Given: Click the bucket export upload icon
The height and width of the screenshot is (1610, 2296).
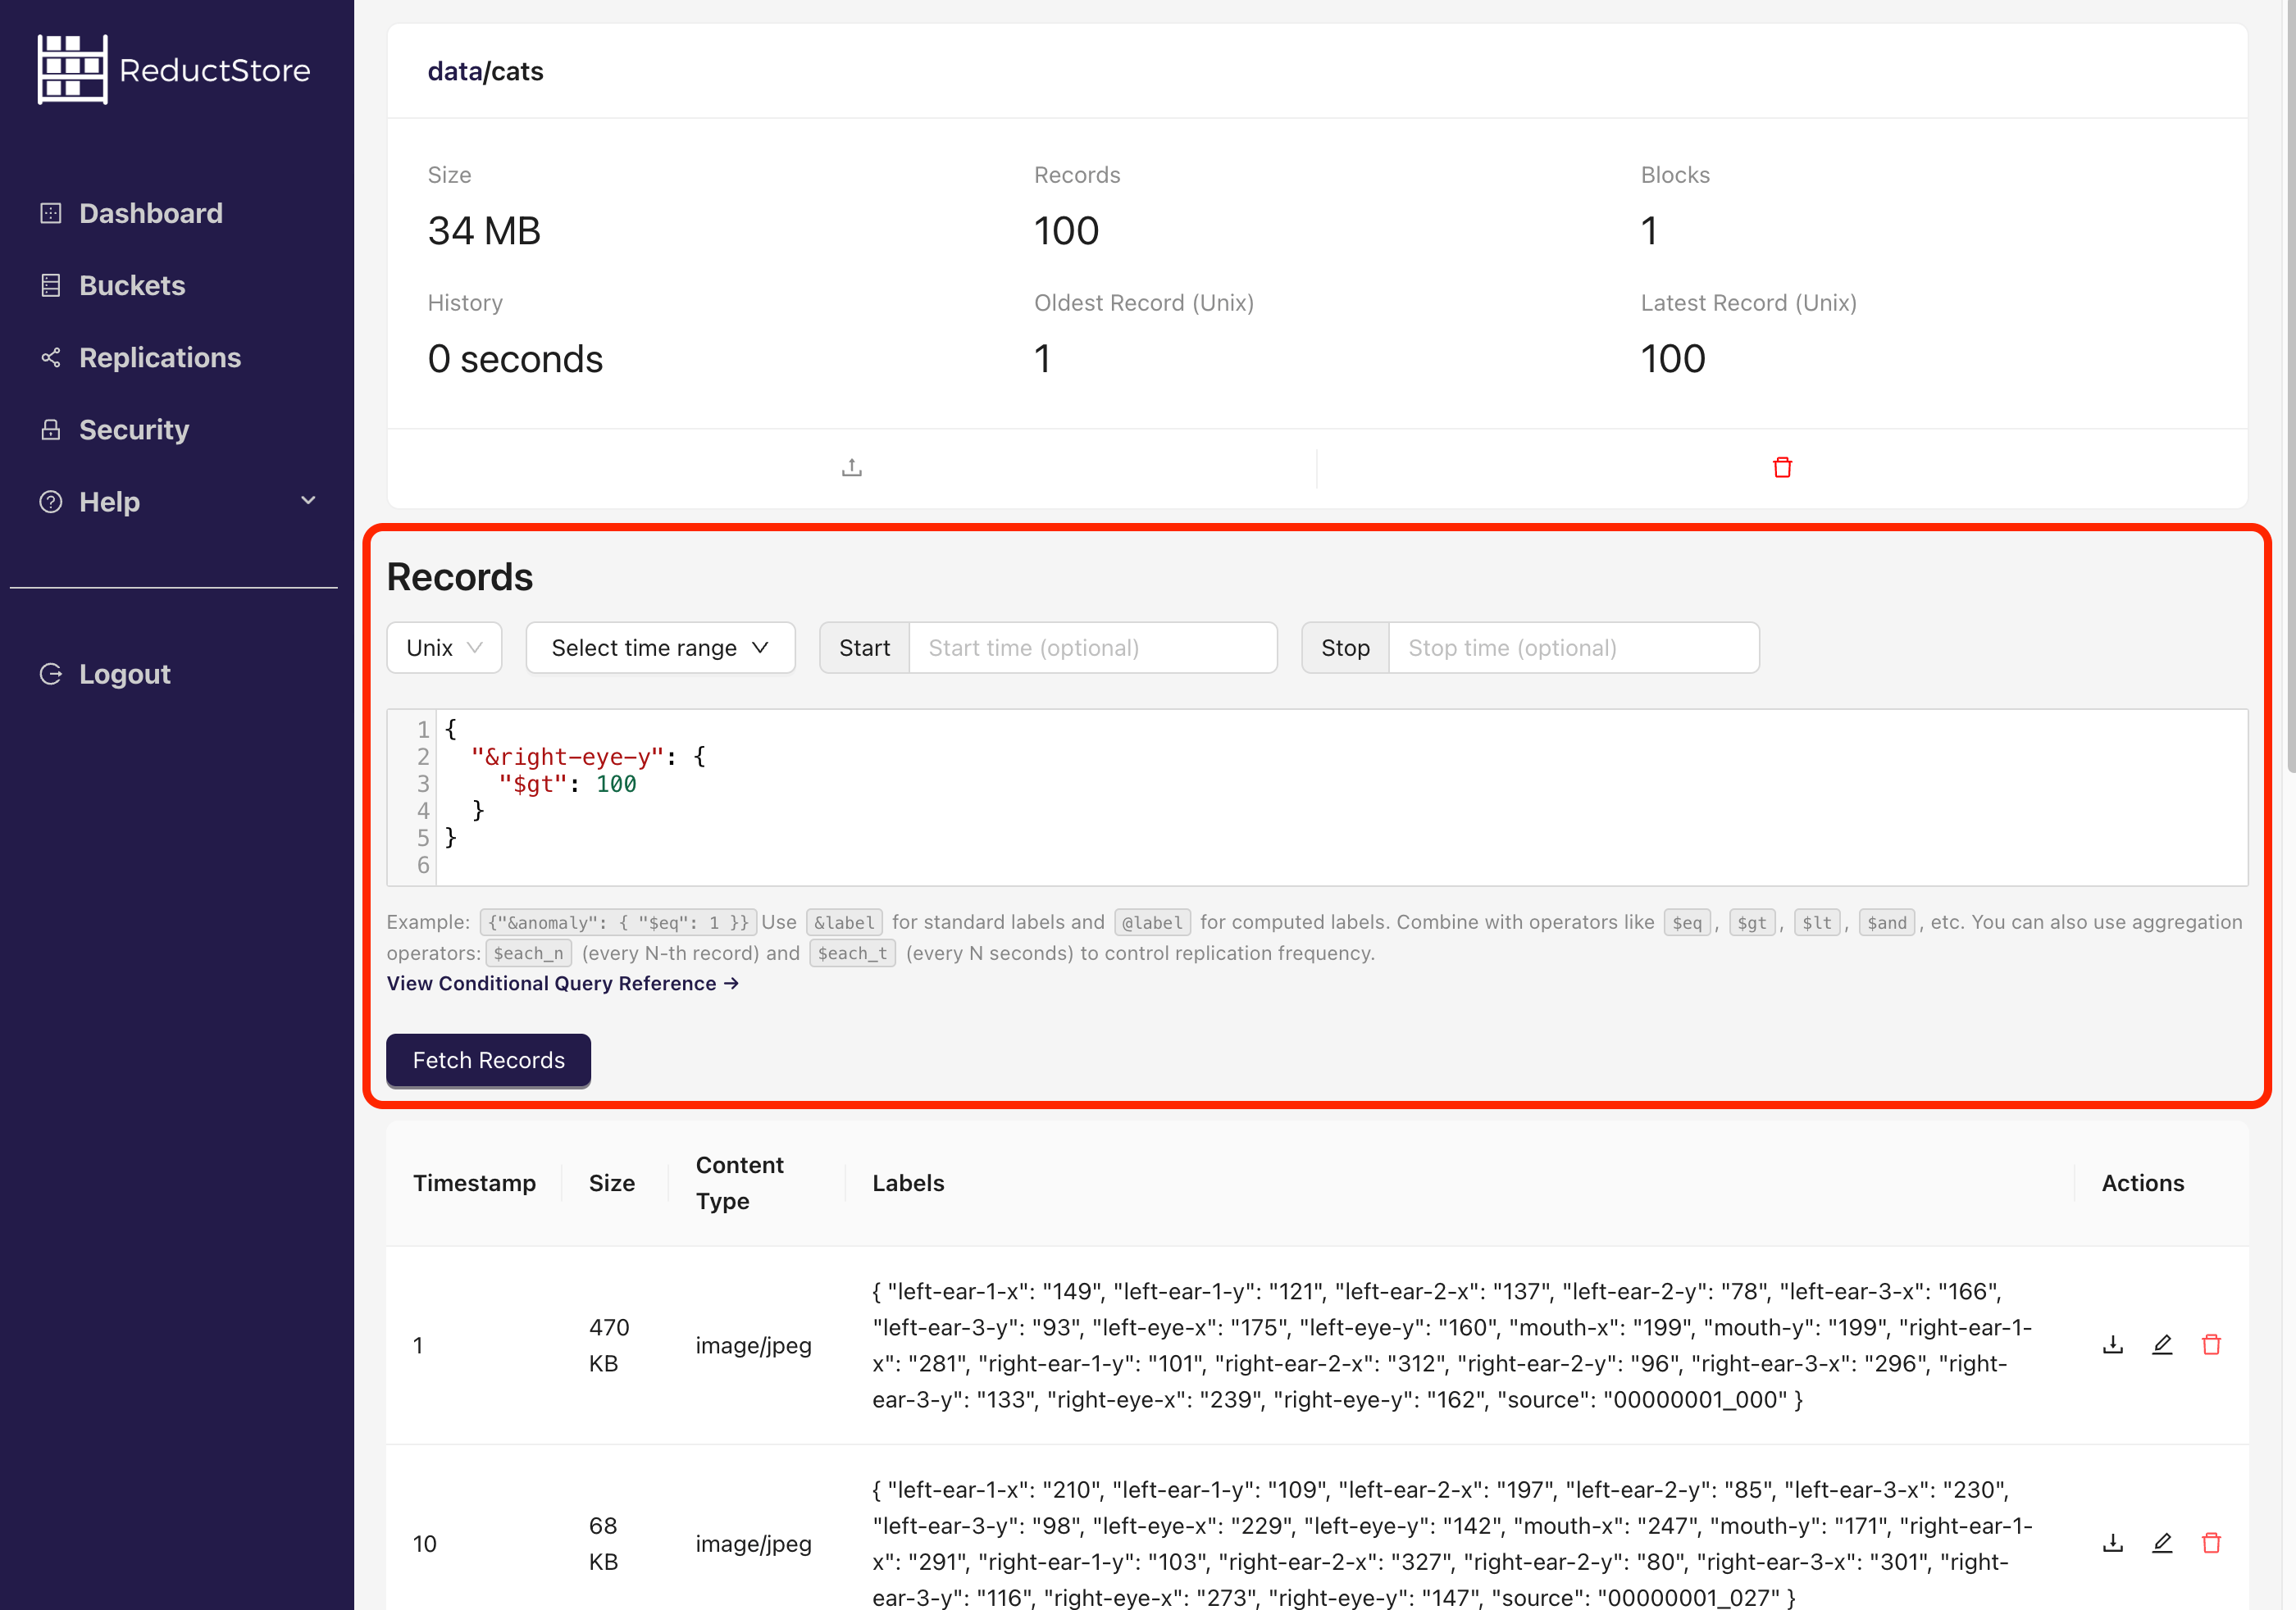Looking at the screenshot, I should coord(851,466).
